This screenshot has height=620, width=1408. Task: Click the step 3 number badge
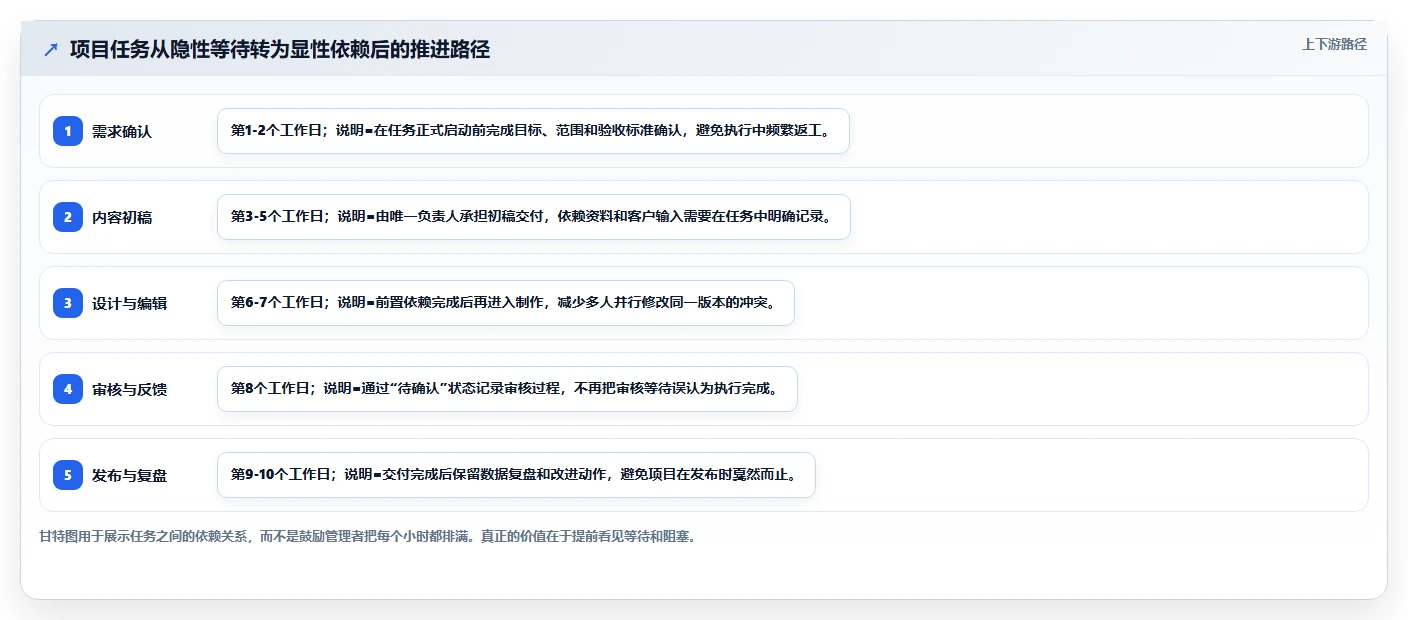[x=68, y=303]
